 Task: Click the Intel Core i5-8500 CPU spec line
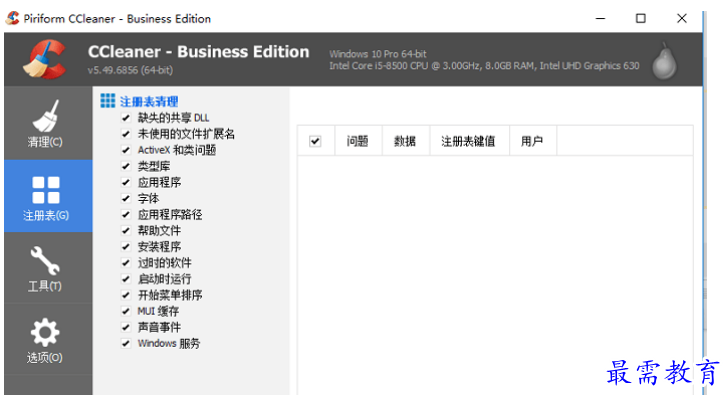coord(484,66)
